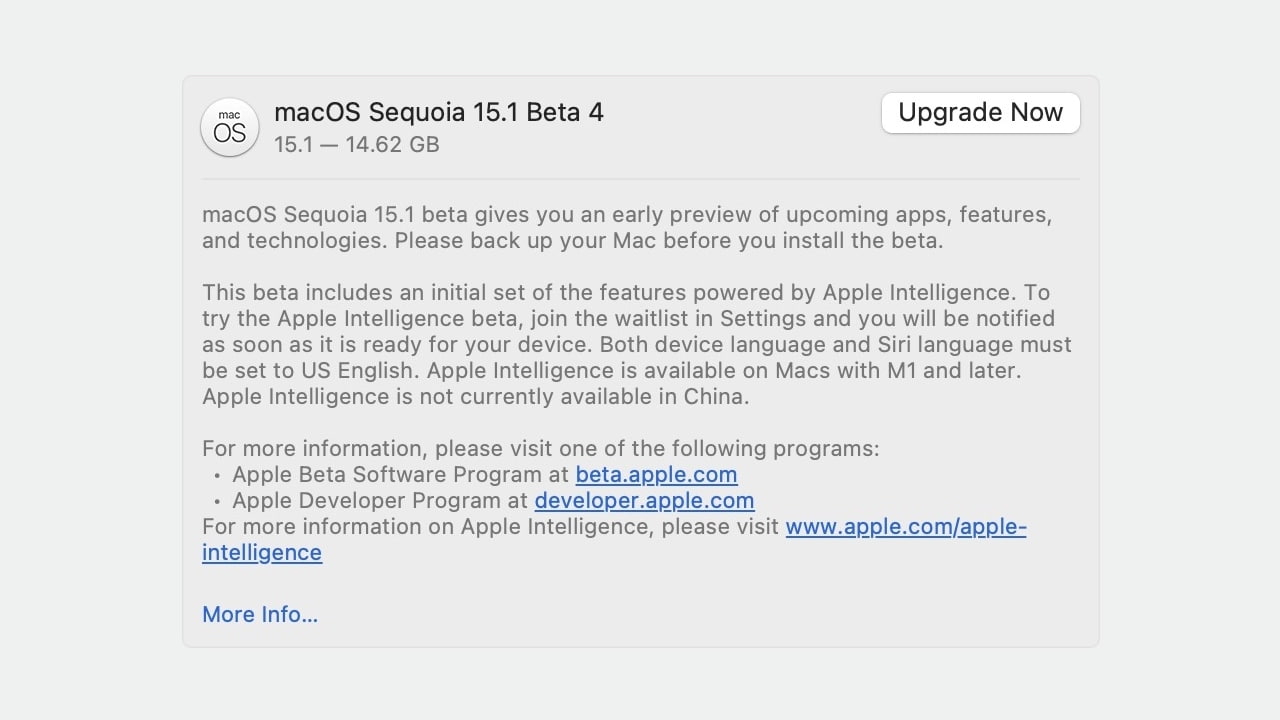Click the macOS round logo icon

coord(230,127)
